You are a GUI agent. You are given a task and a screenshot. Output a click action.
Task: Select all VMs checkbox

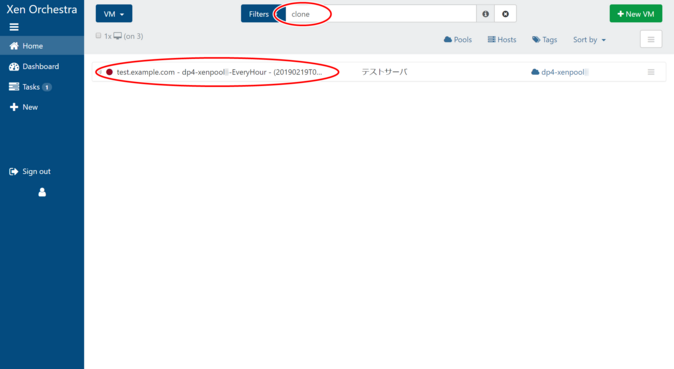(x=98, y=36)
